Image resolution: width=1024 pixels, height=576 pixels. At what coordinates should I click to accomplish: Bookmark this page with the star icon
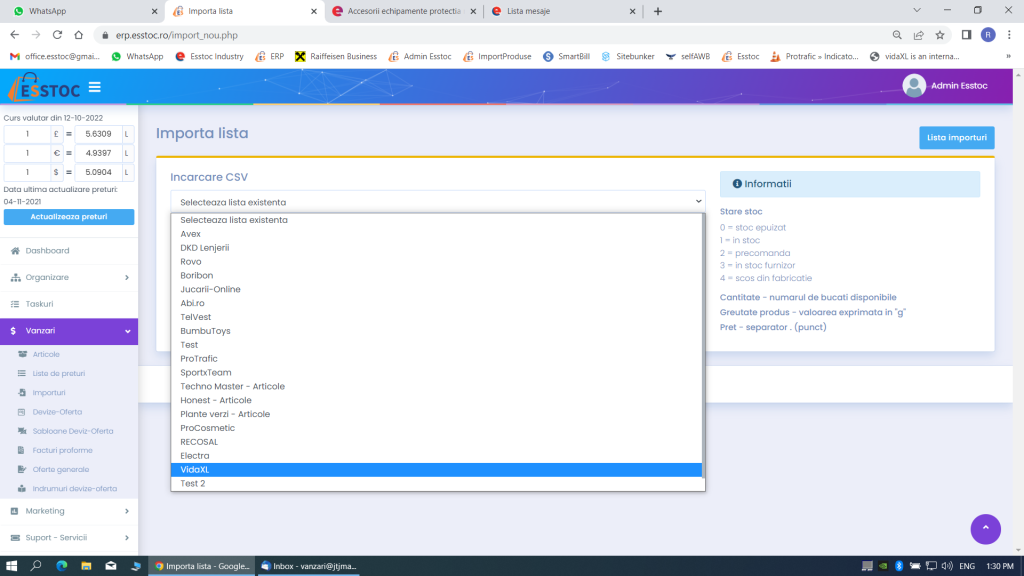940,35
